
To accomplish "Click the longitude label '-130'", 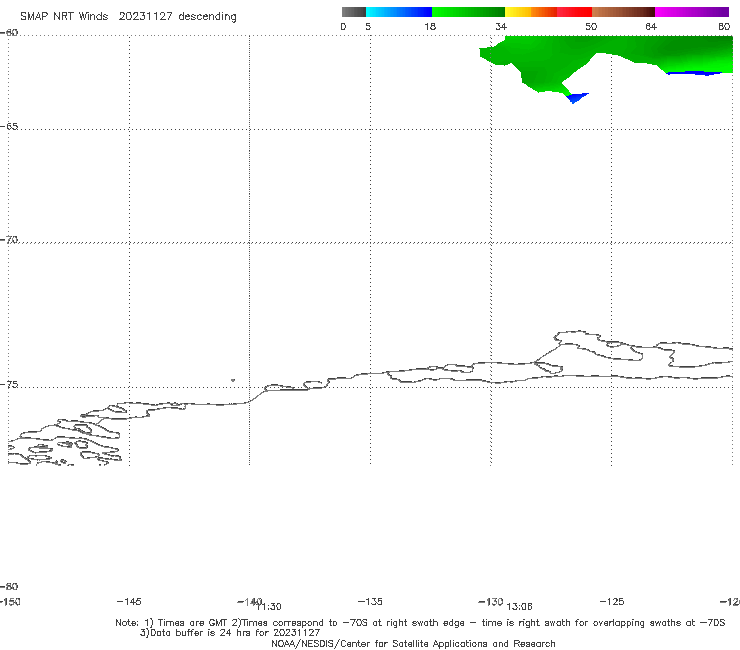I will (491, 602).
